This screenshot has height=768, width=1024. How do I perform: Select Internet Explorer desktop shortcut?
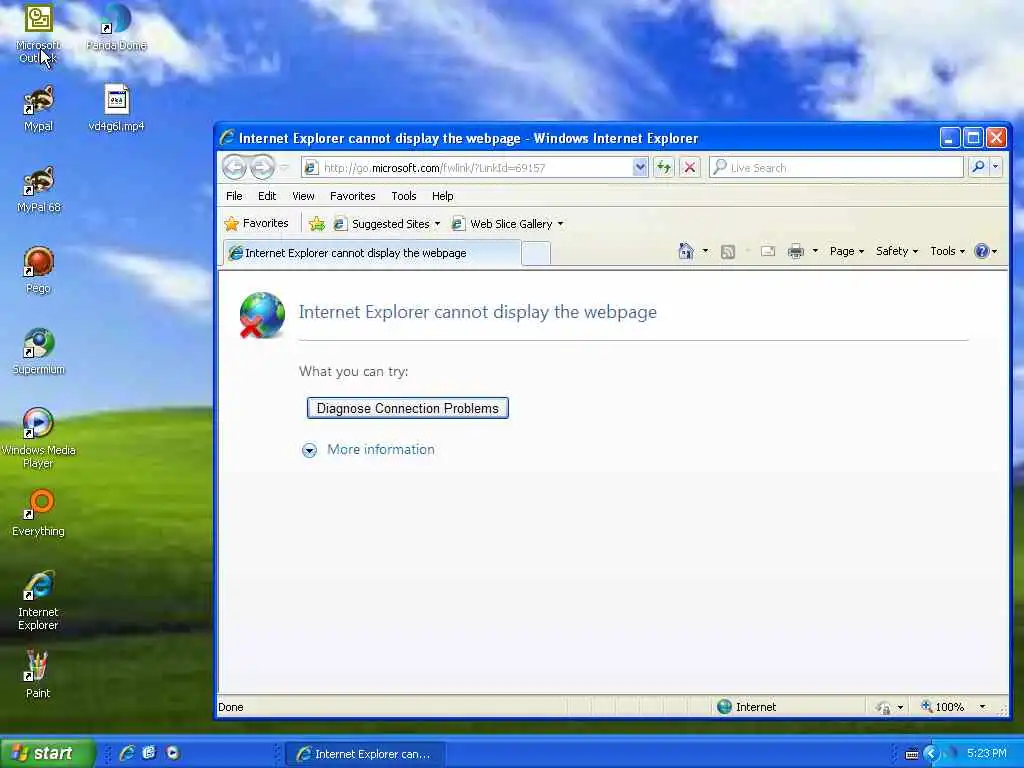[39, 601]
